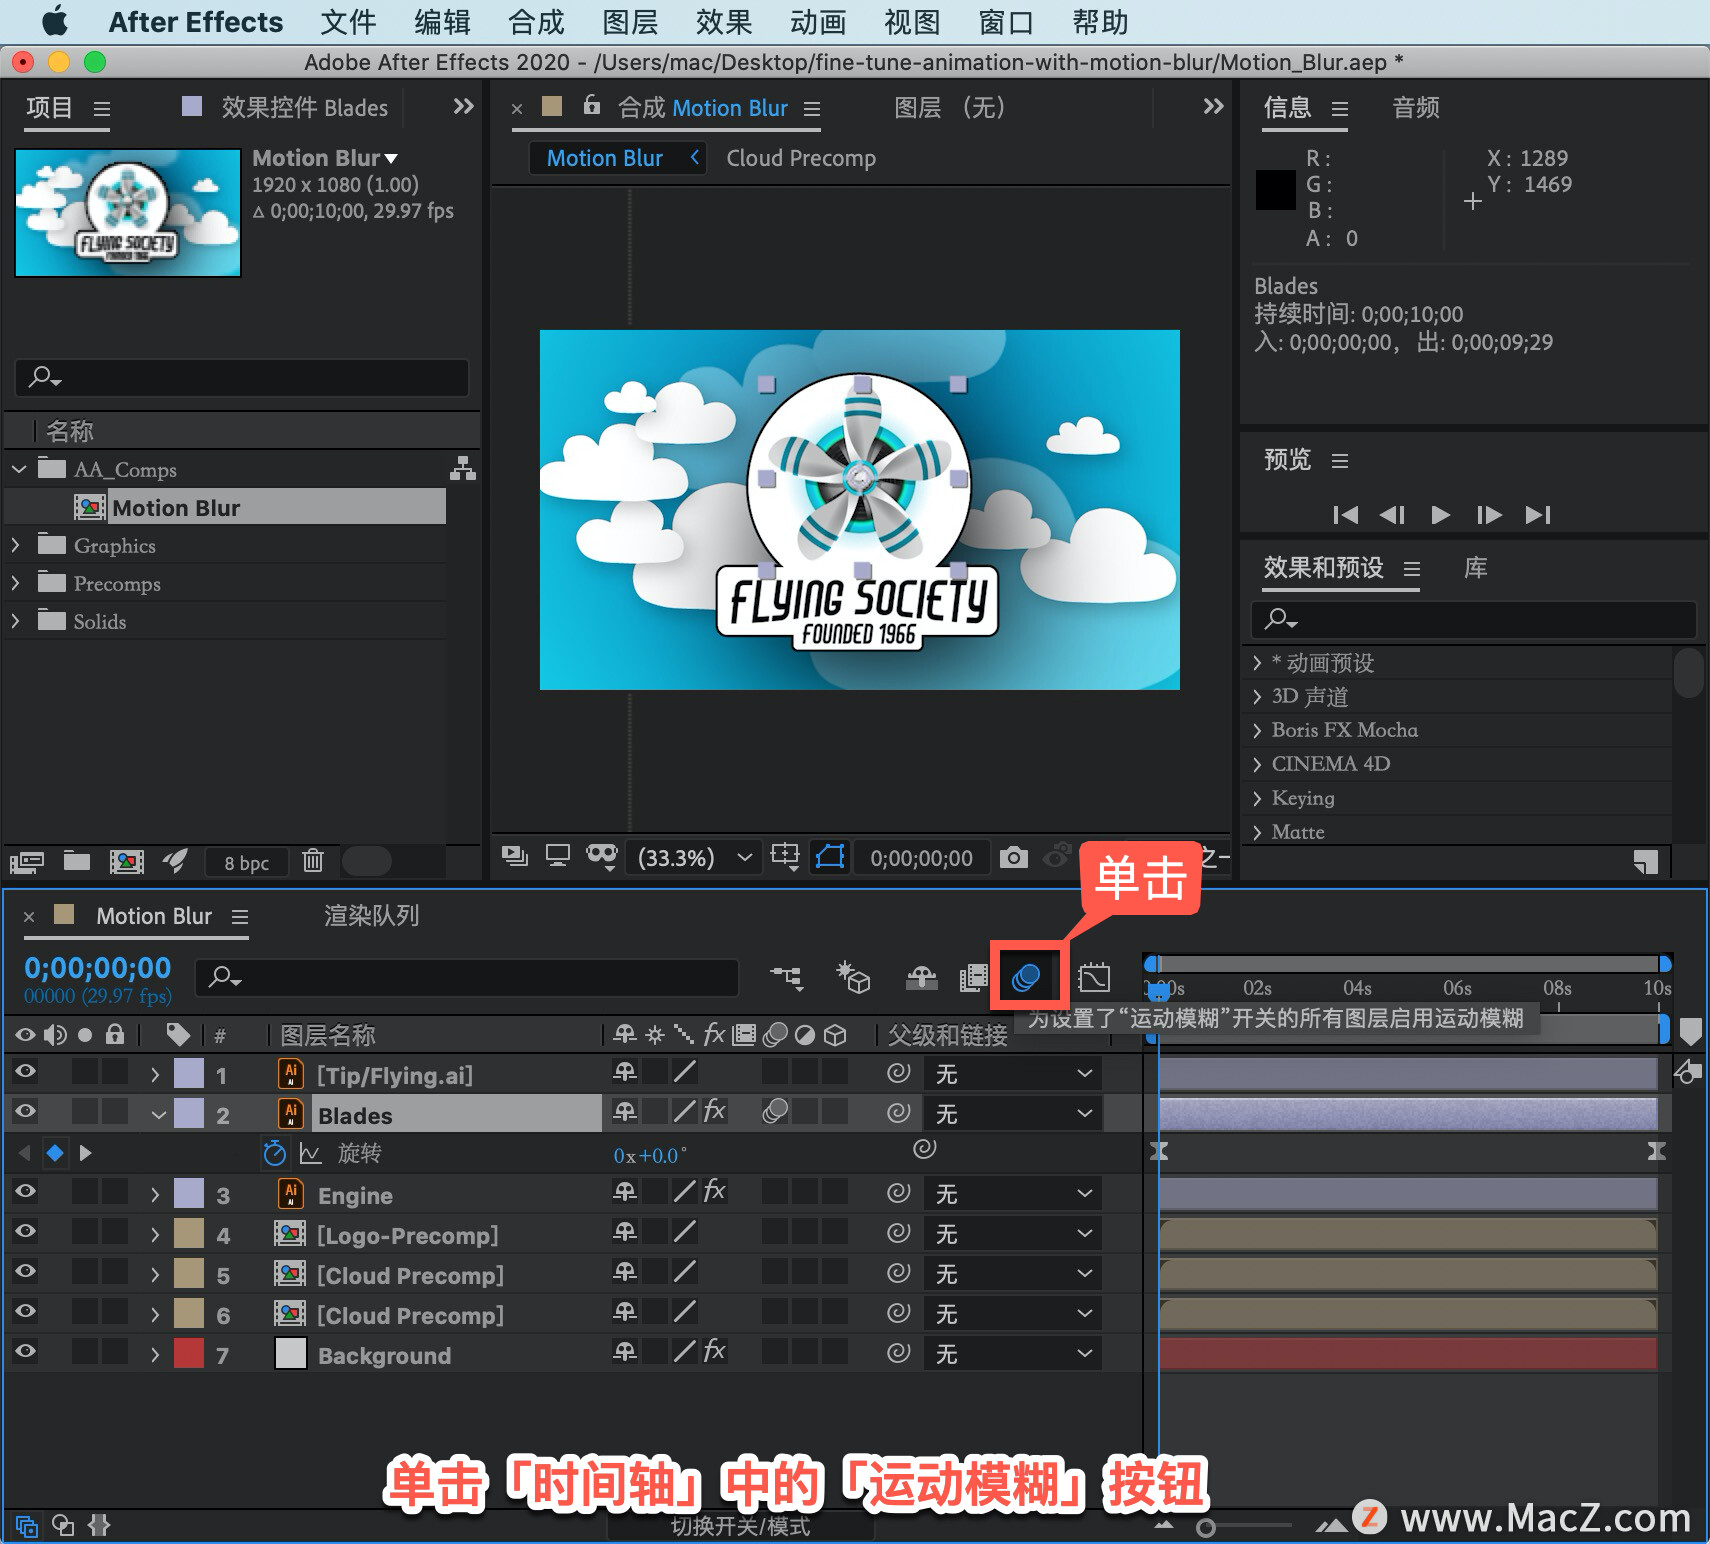Open the Info panel menu icon
1710x1544 pixels.
1340,108
